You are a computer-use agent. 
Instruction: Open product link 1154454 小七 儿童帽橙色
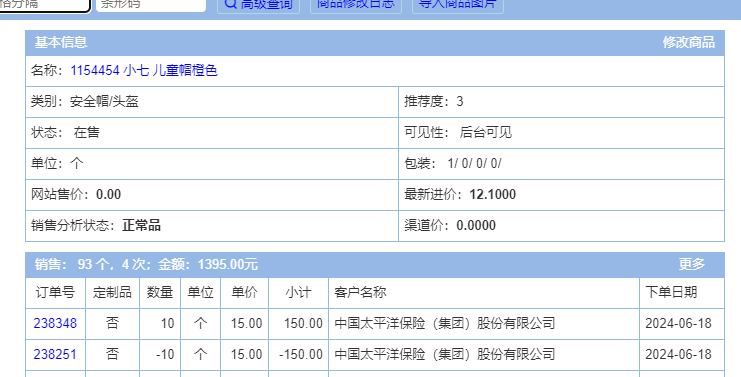(144, 71)
